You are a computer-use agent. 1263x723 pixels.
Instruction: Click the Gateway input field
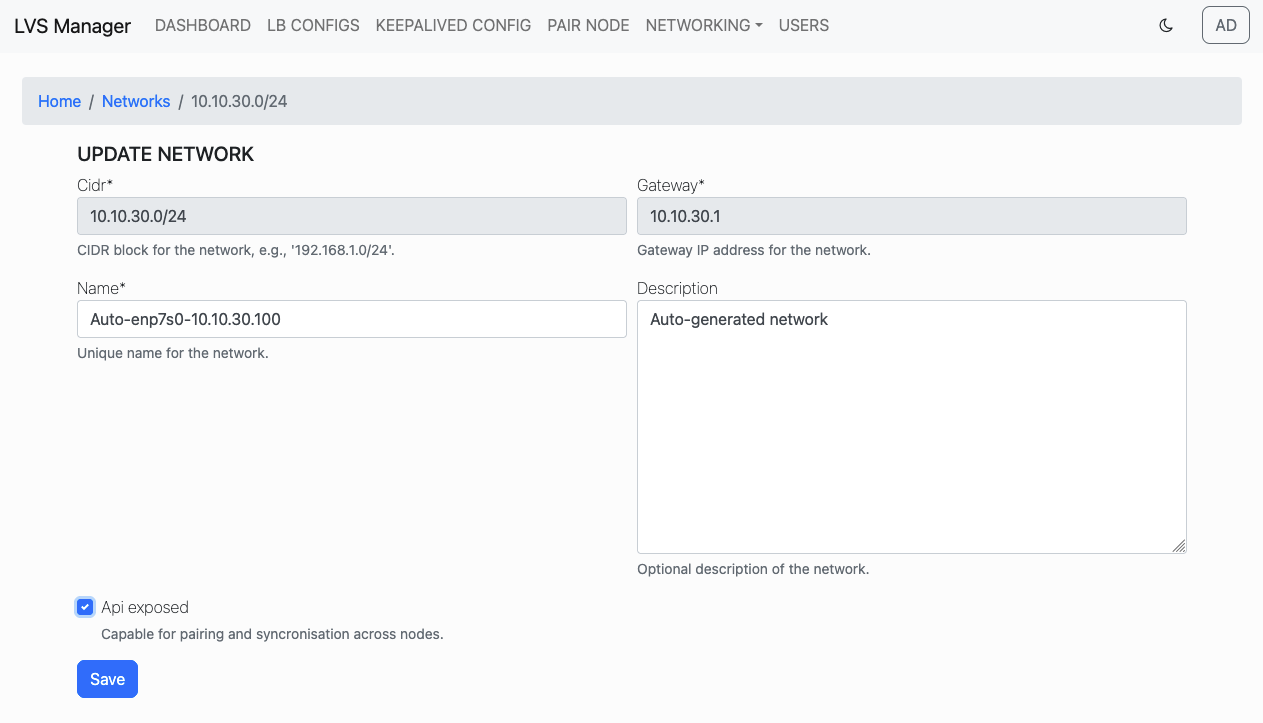912,216
